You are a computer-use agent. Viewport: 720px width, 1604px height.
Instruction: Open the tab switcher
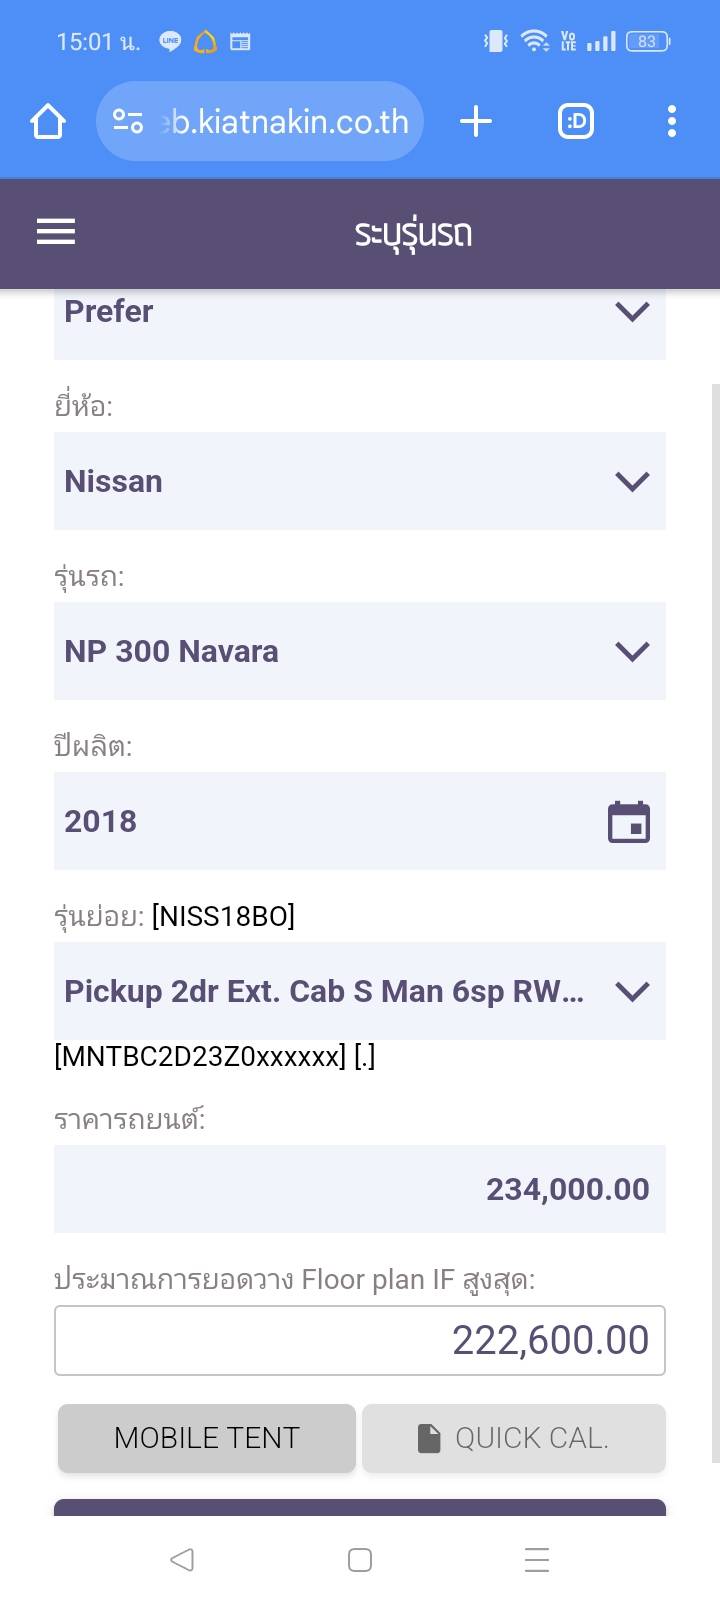pos(575,122)
